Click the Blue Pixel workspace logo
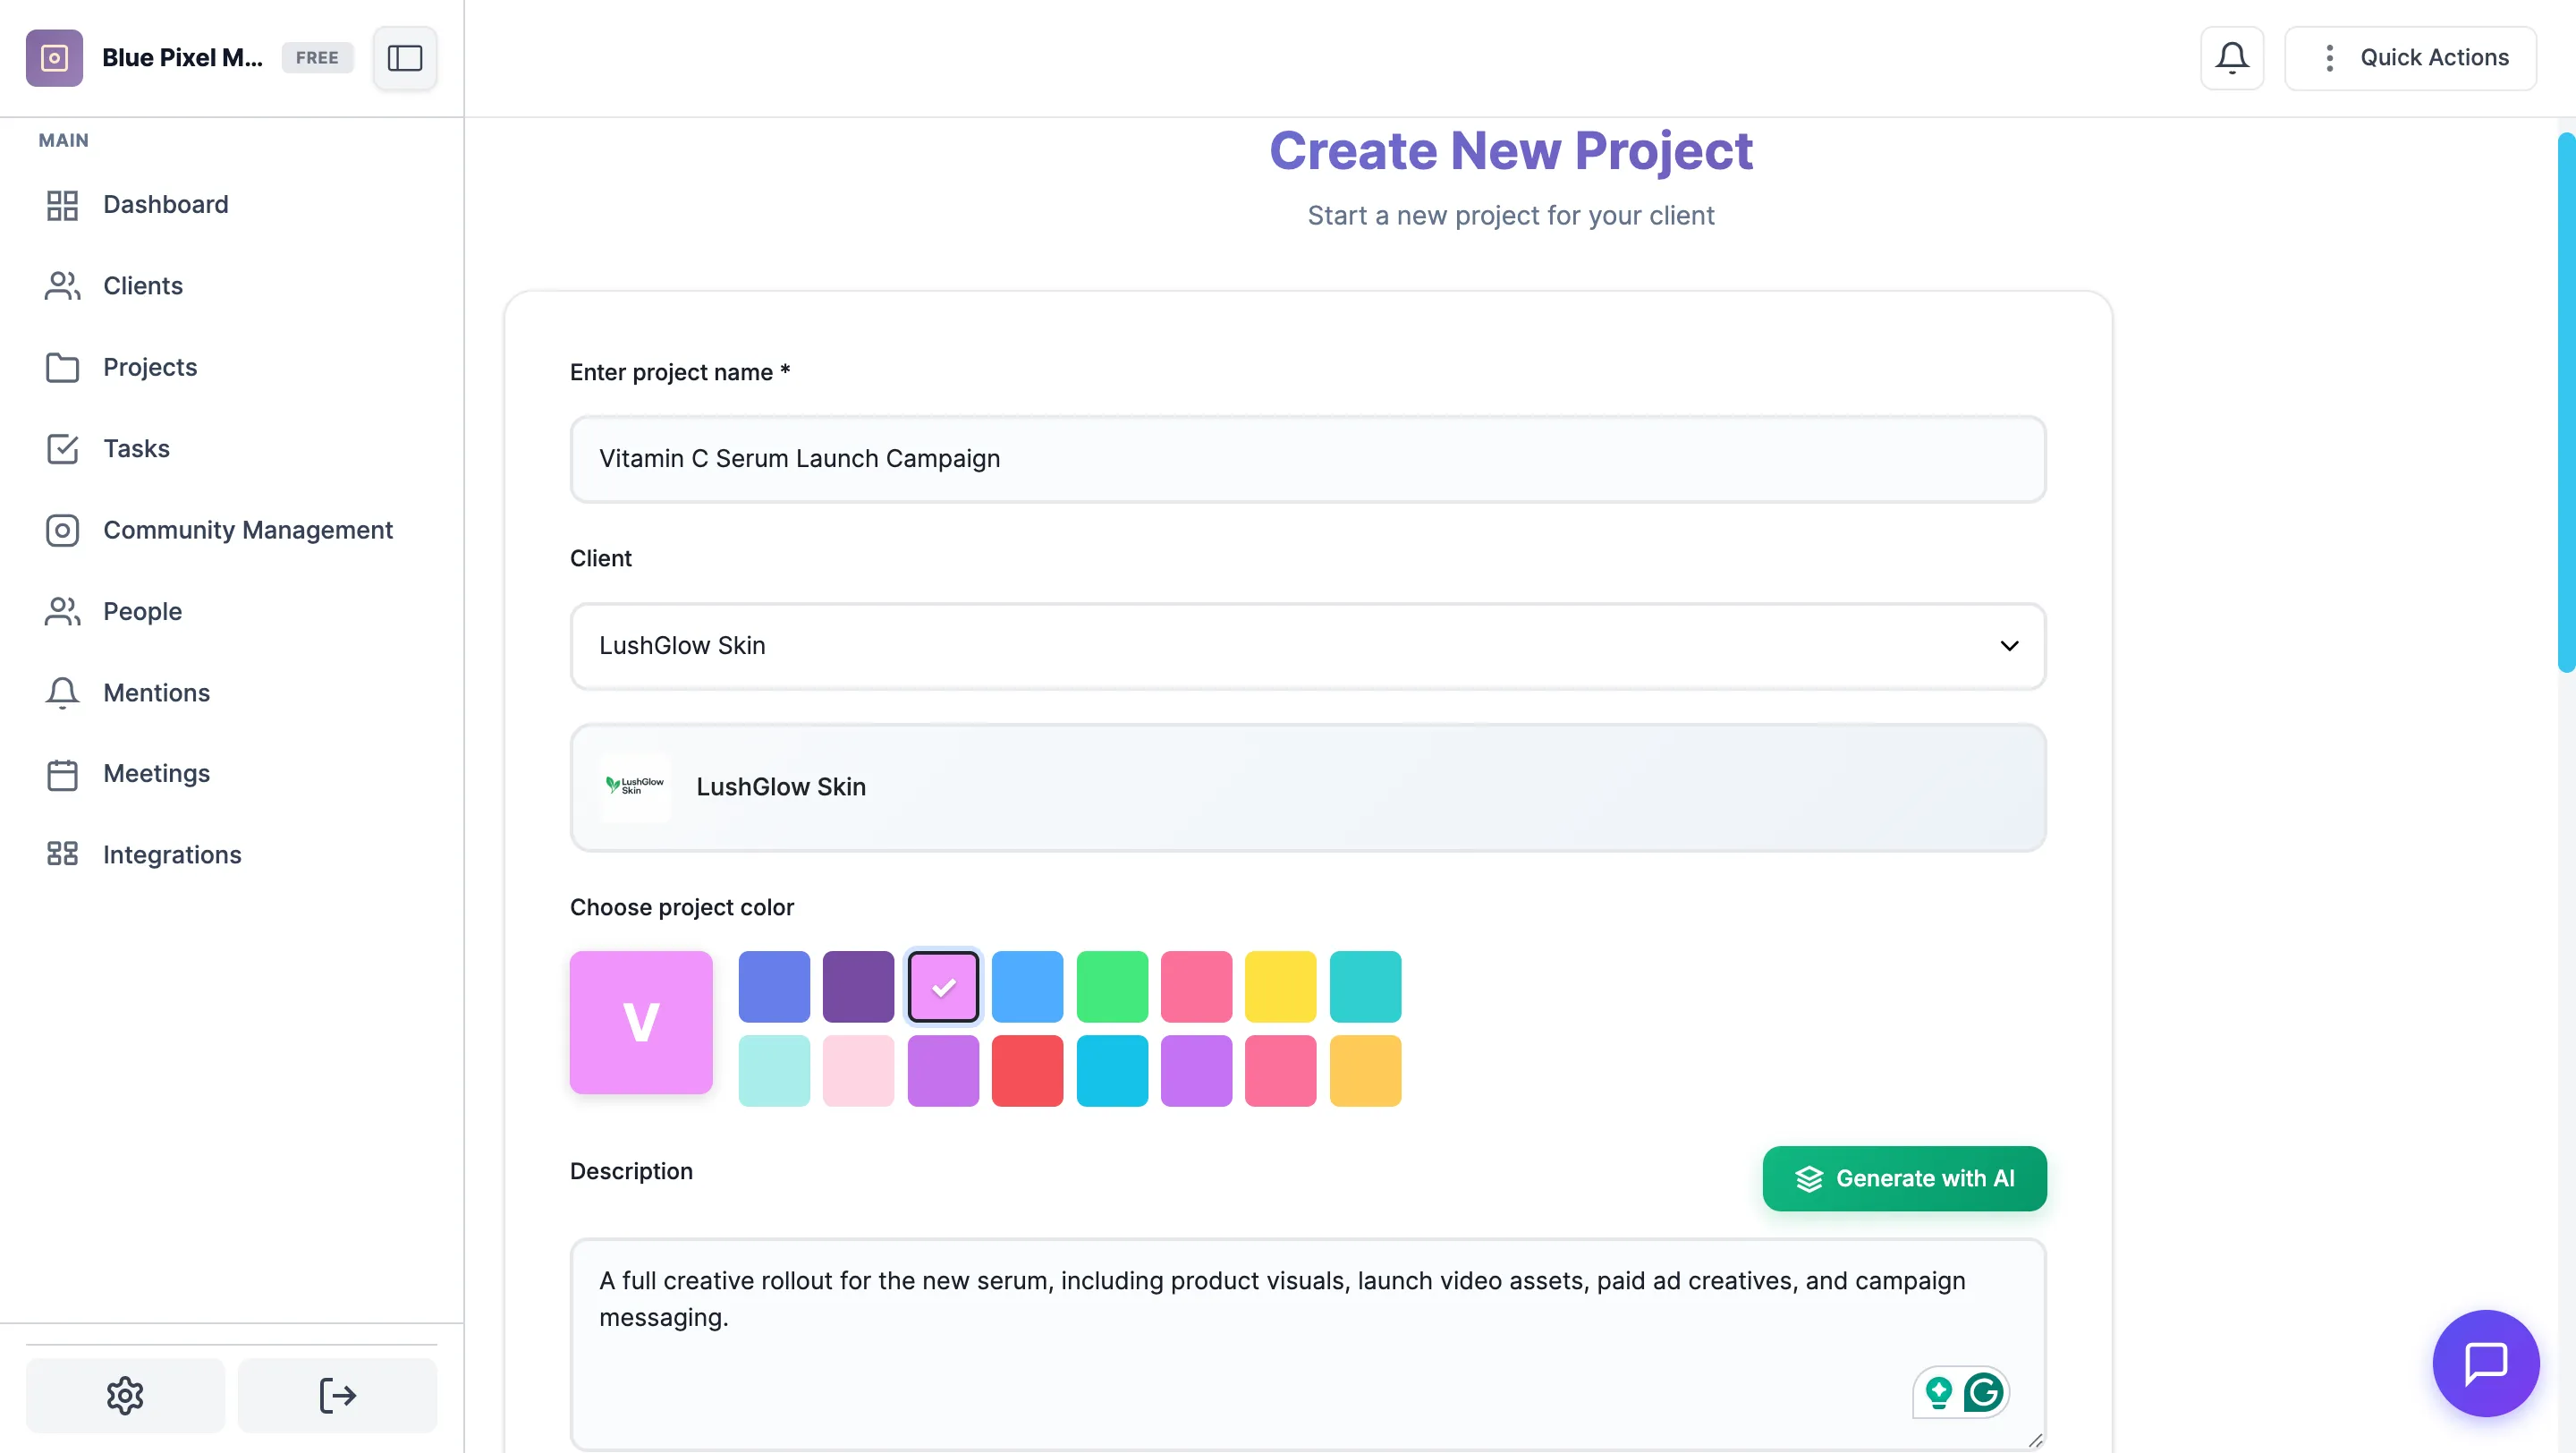2576x1453 pixels. click(x=54, y=58)
